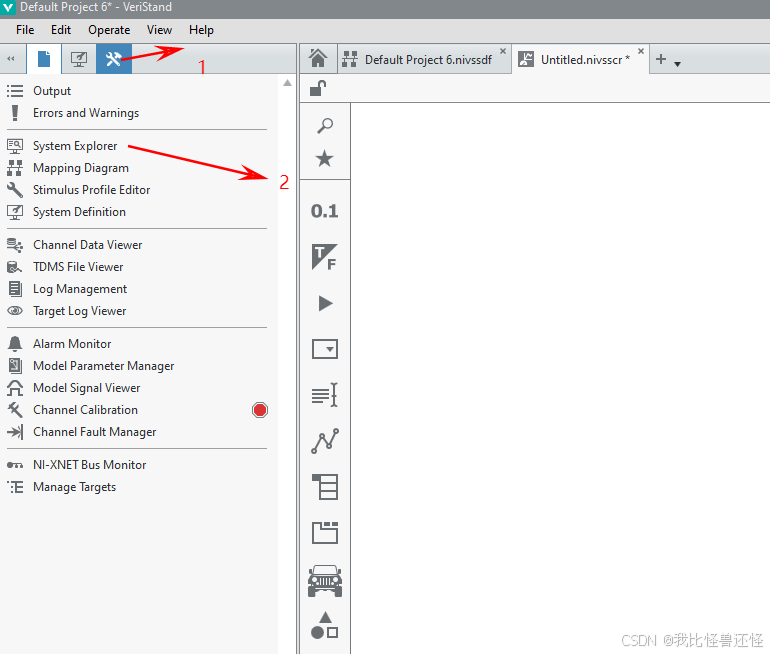The image size is (770, 654).
Task: Click the System Explorer icon
Action: click(15, 146)
